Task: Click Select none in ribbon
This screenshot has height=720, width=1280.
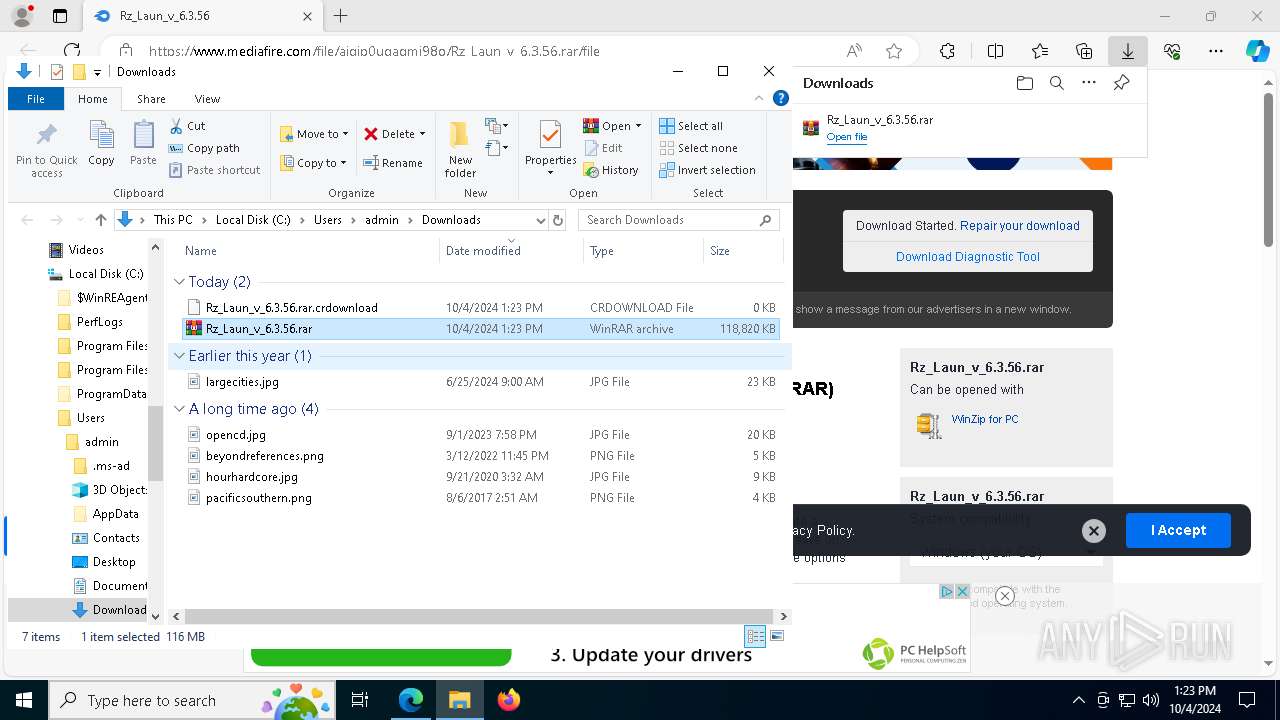Action: (698, 148)
